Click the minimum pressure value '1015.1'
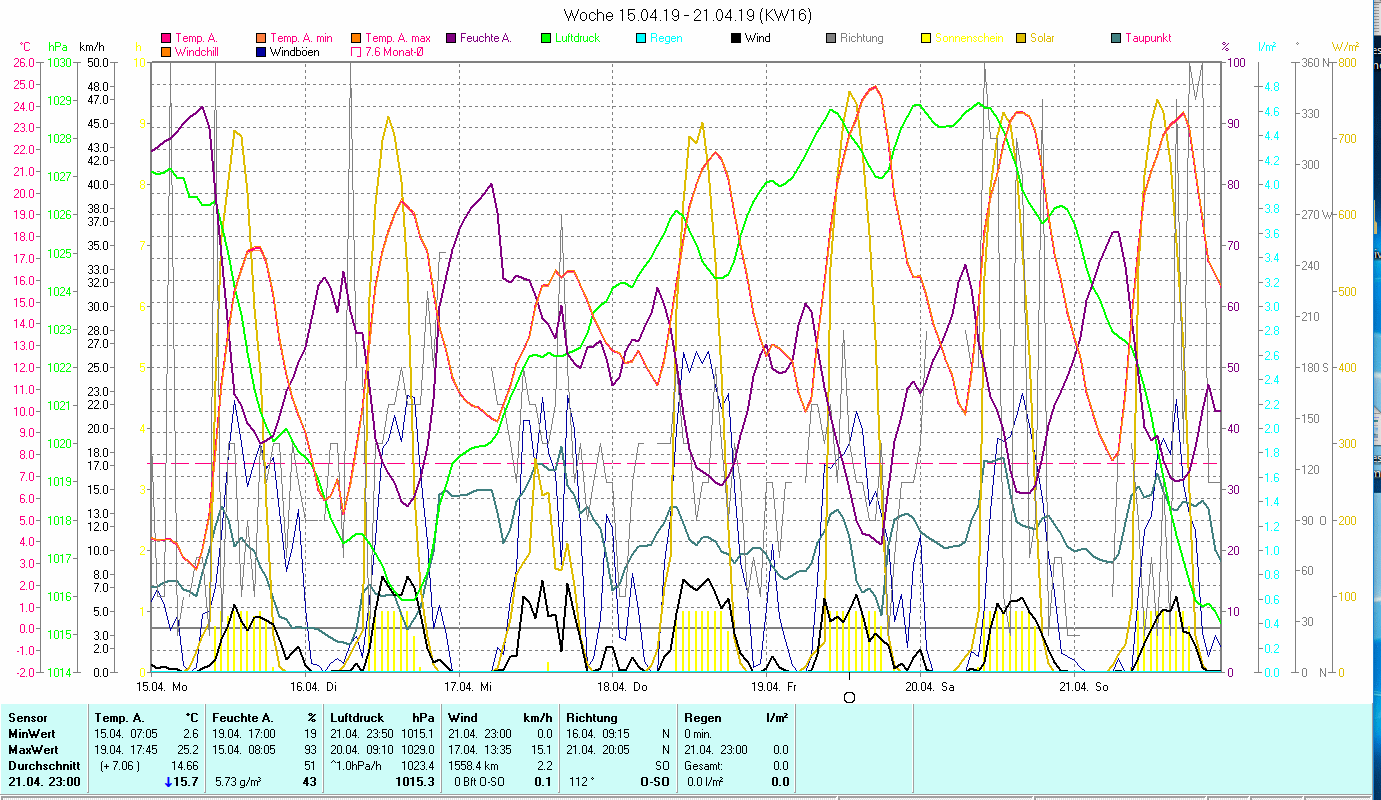Screen dimensions: 1381x800 (x=418, y=734)
